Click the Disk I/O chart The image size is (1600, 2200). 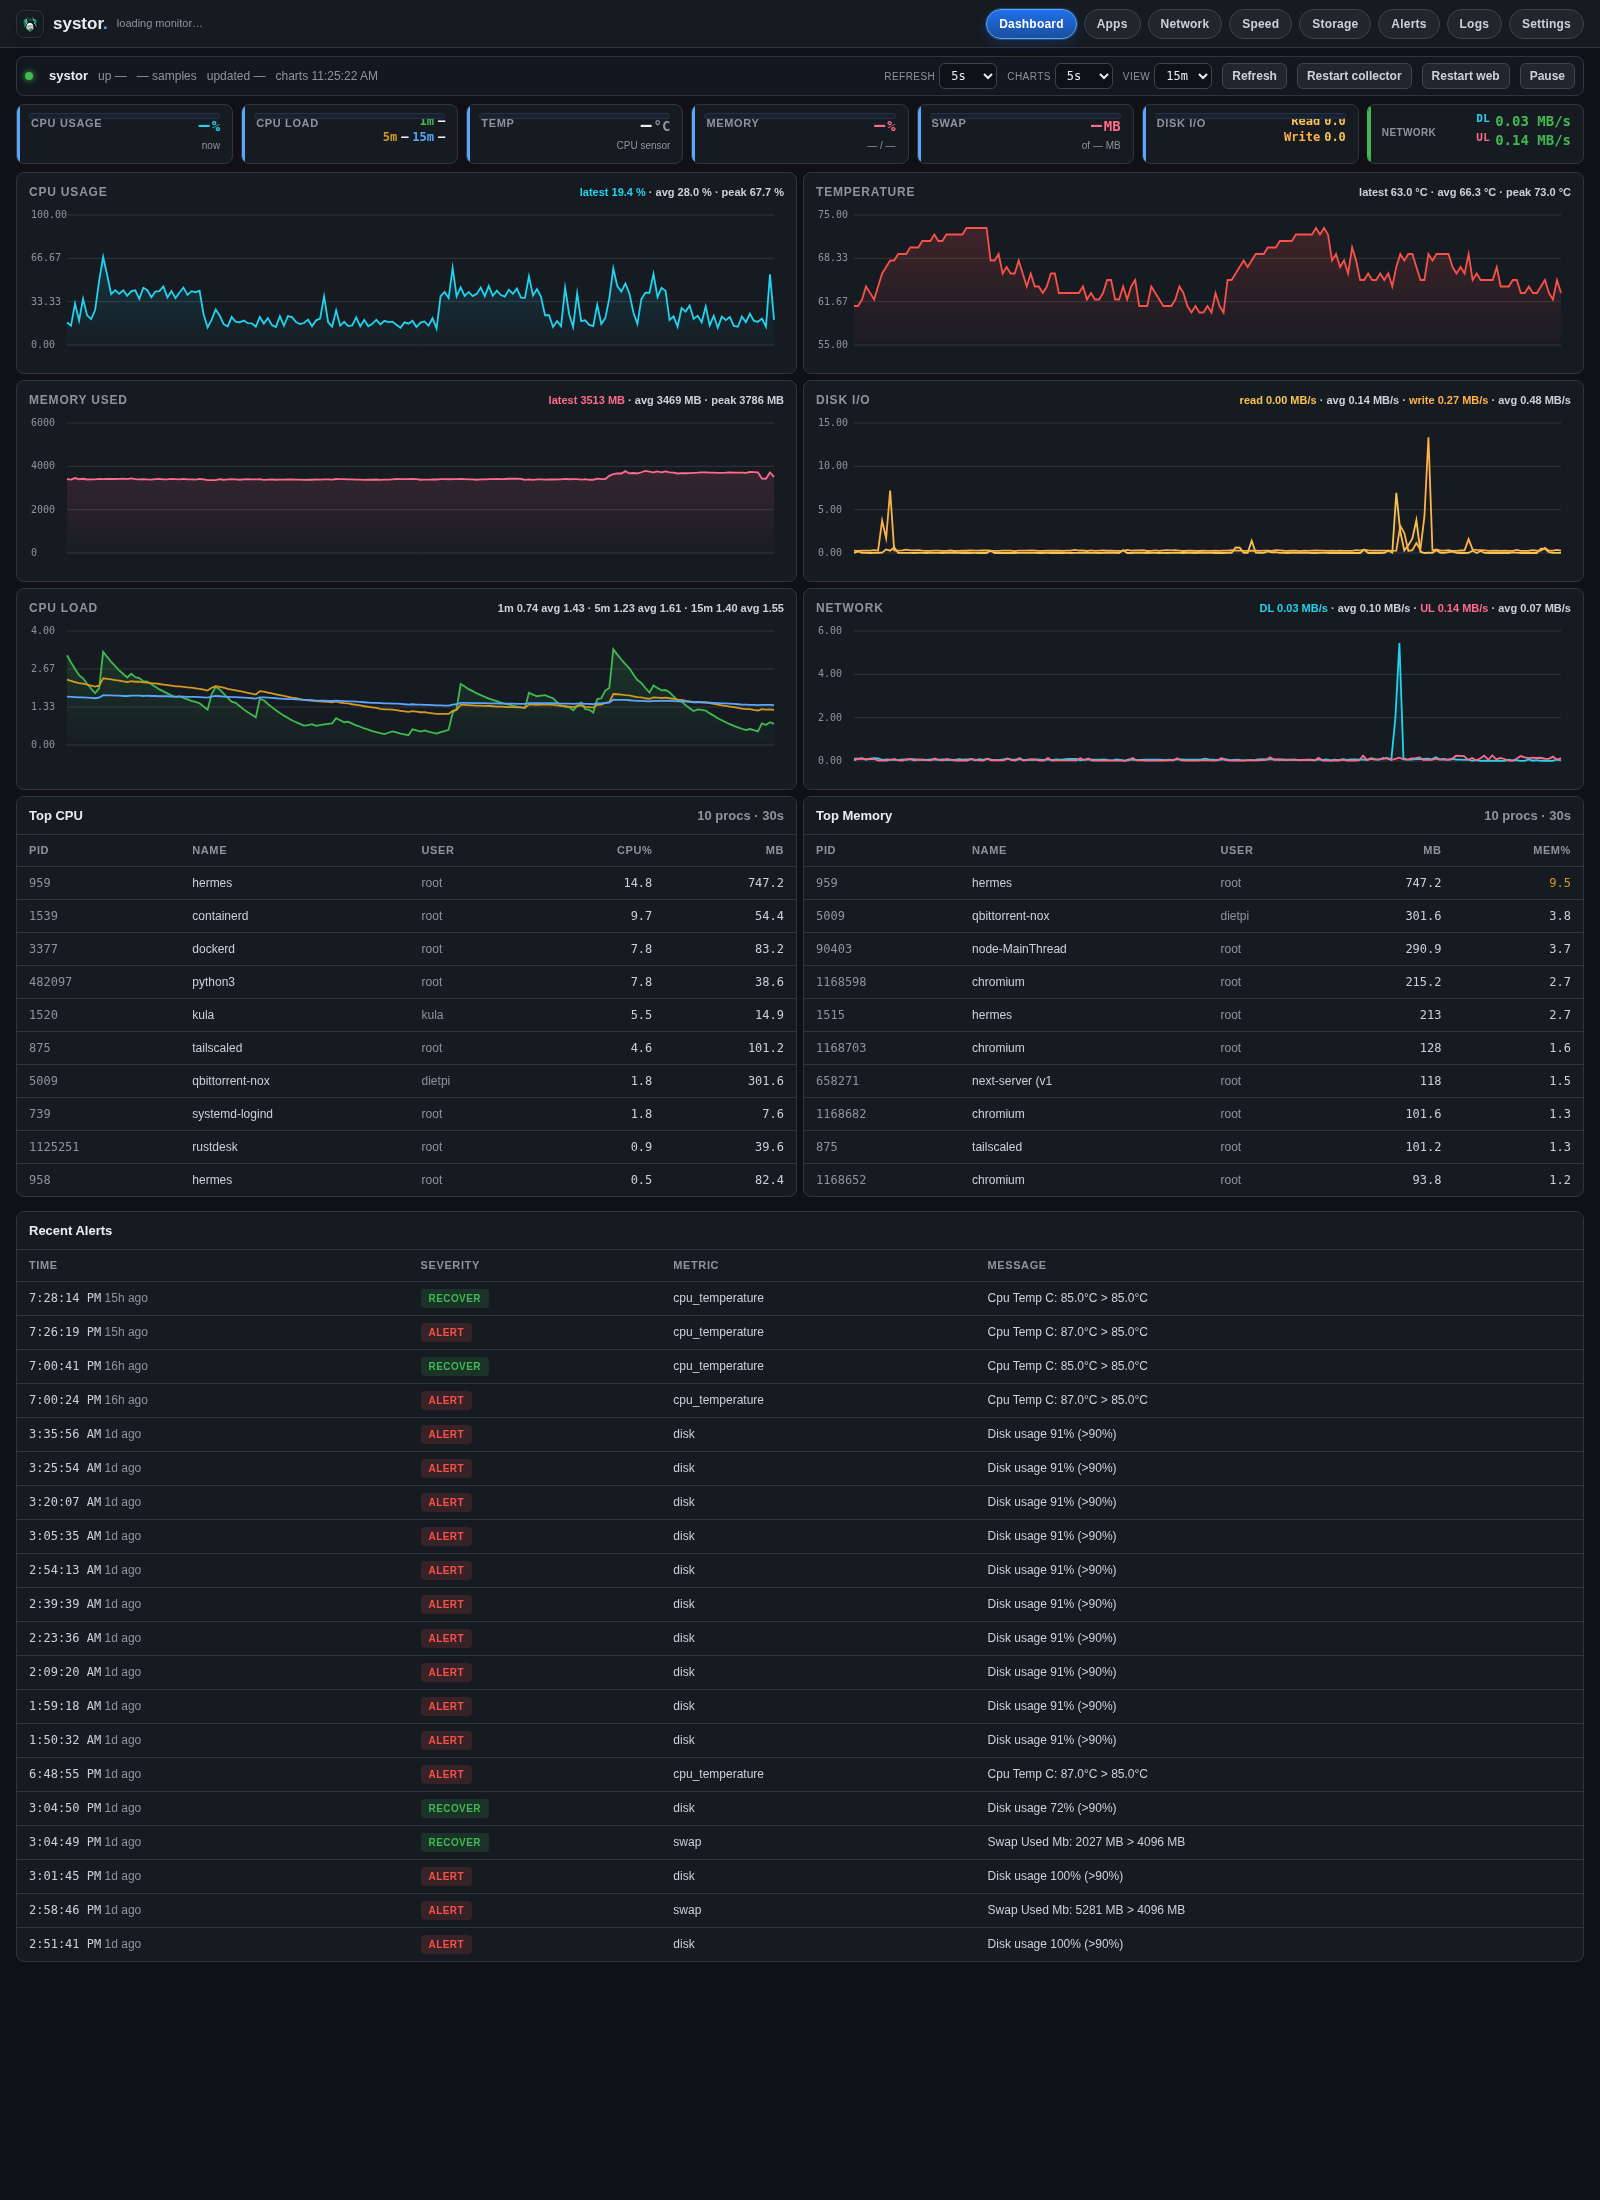[1193, 490]
